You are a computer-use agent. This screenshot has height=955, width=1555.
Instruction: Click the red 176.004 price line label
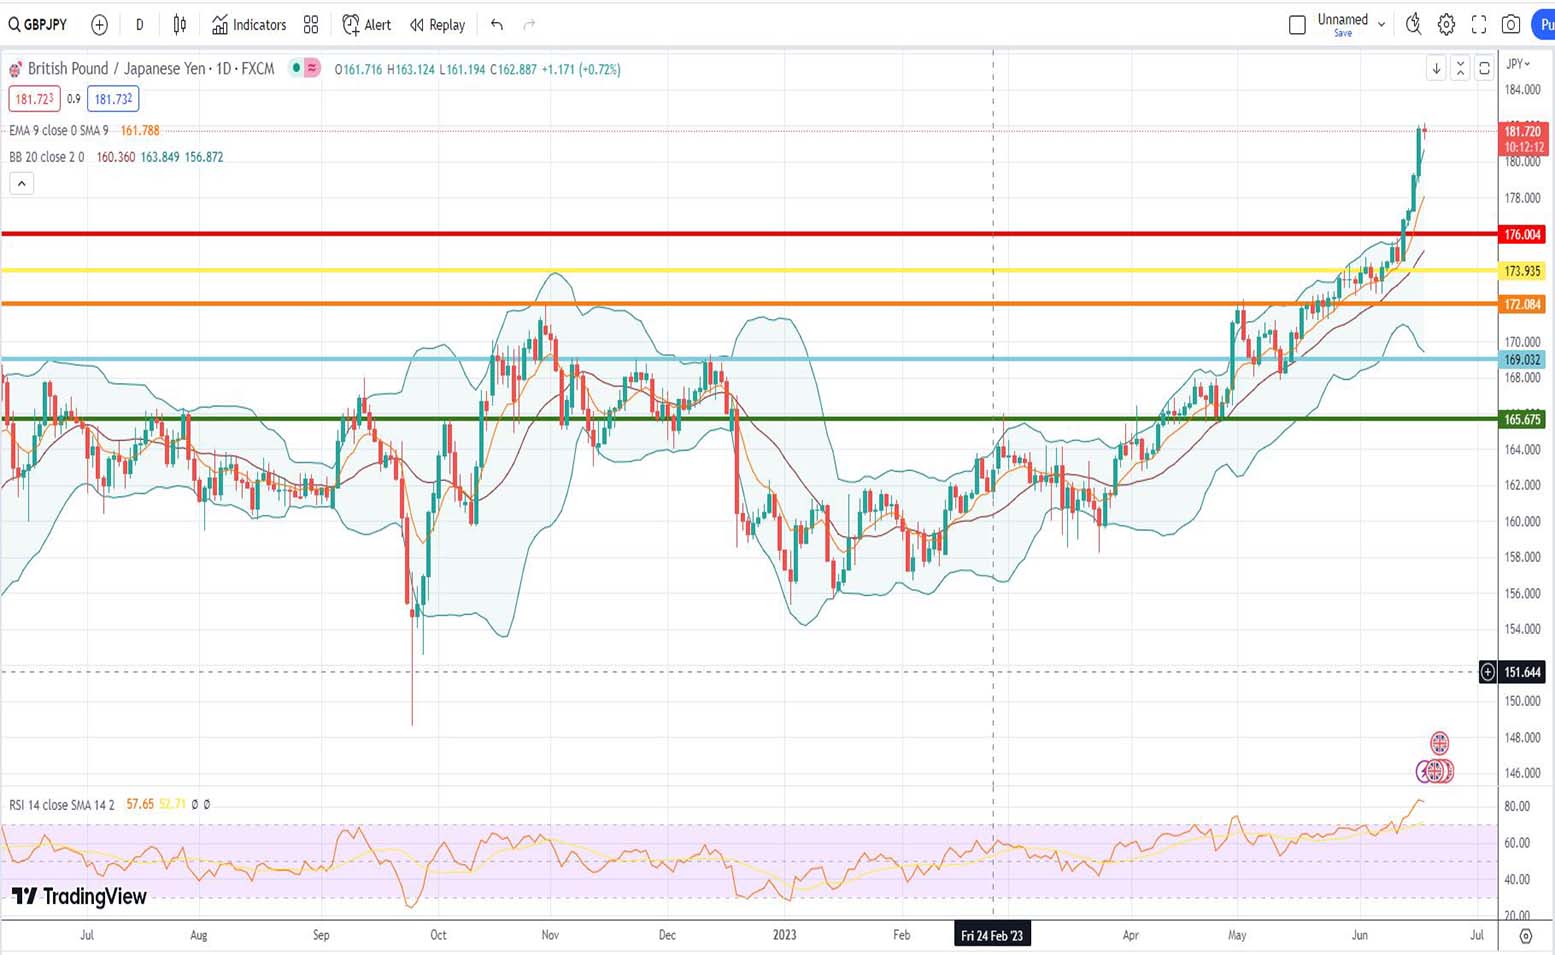pyautogui.click(x=1522, y=235)
